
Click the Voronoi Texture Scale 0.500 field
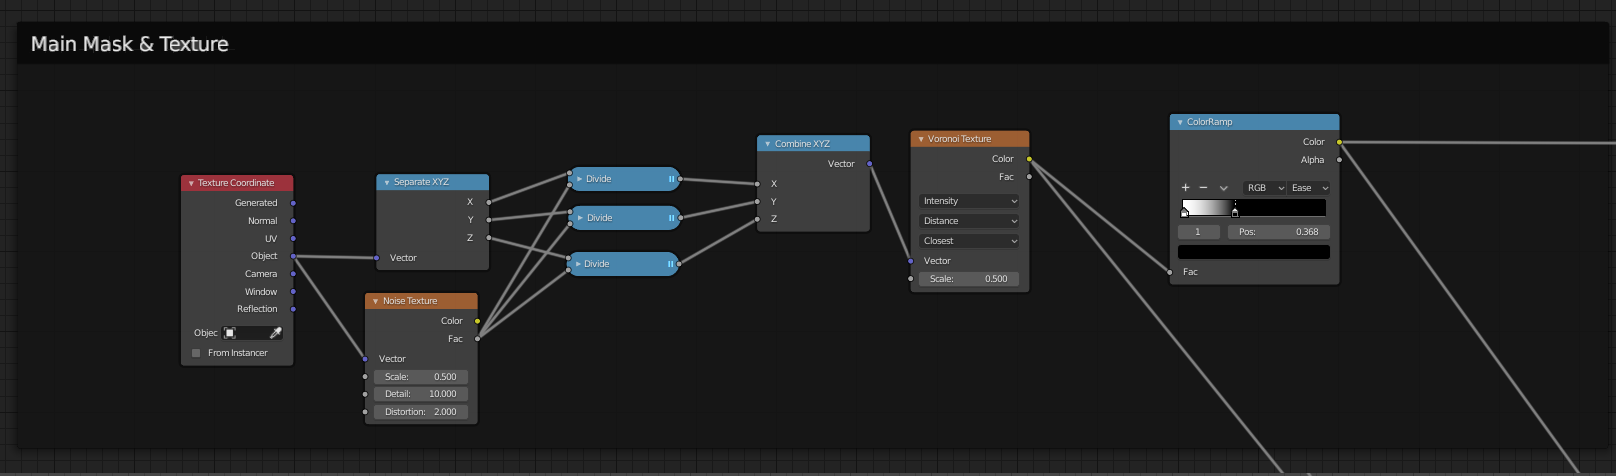pyautogui.click(x=969, y=279)
